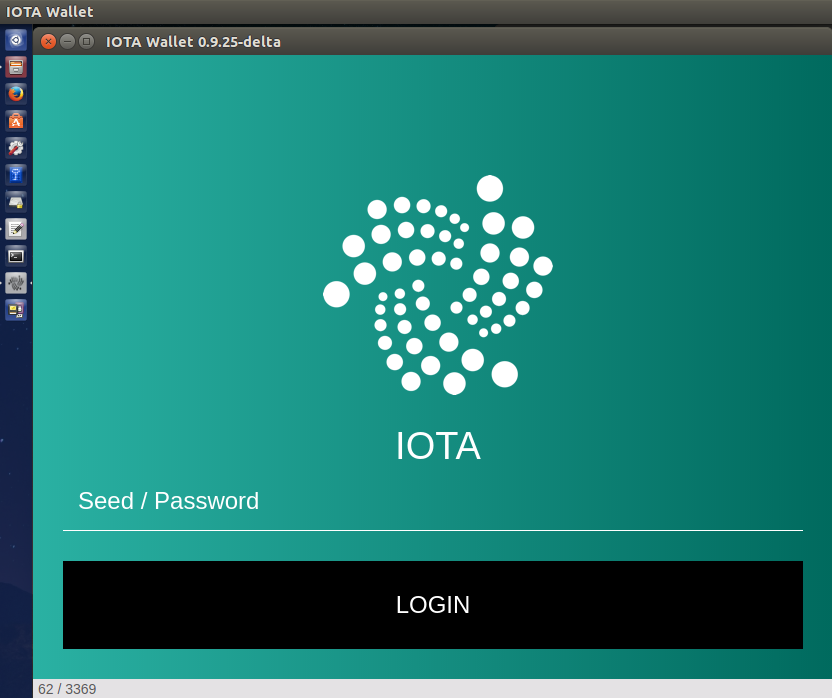Minimize the IOTA Wallet window
This screenshot has height=698, width=832.
67,41
